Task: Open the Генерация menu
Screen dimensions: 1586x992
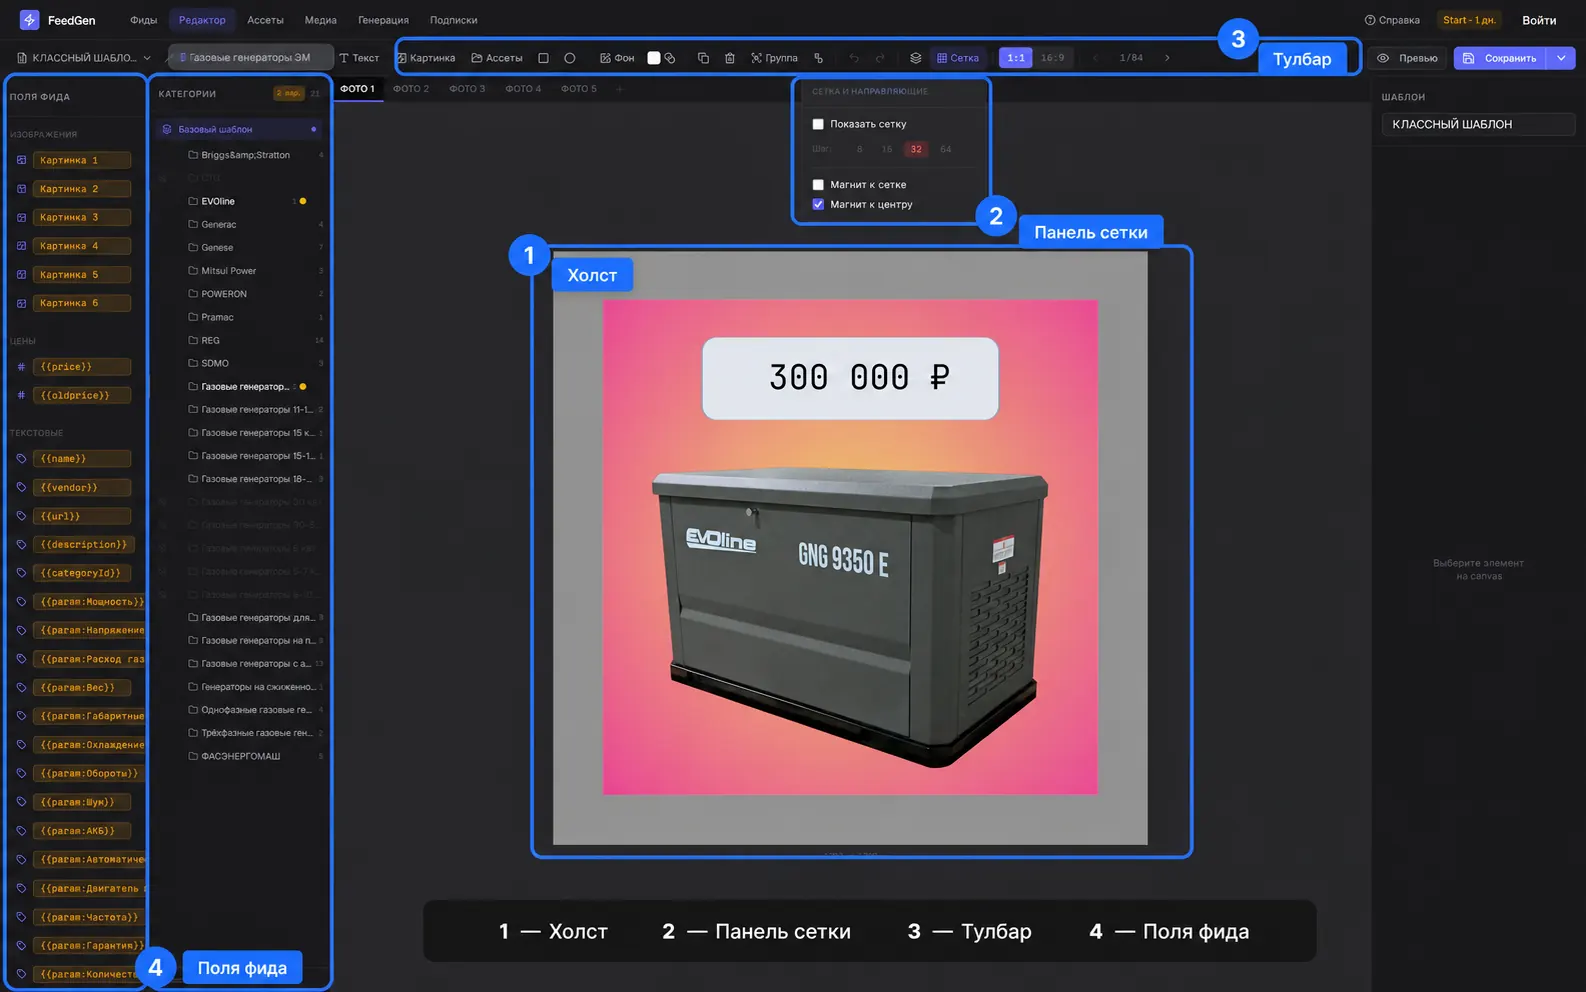Action: [383, 20]
